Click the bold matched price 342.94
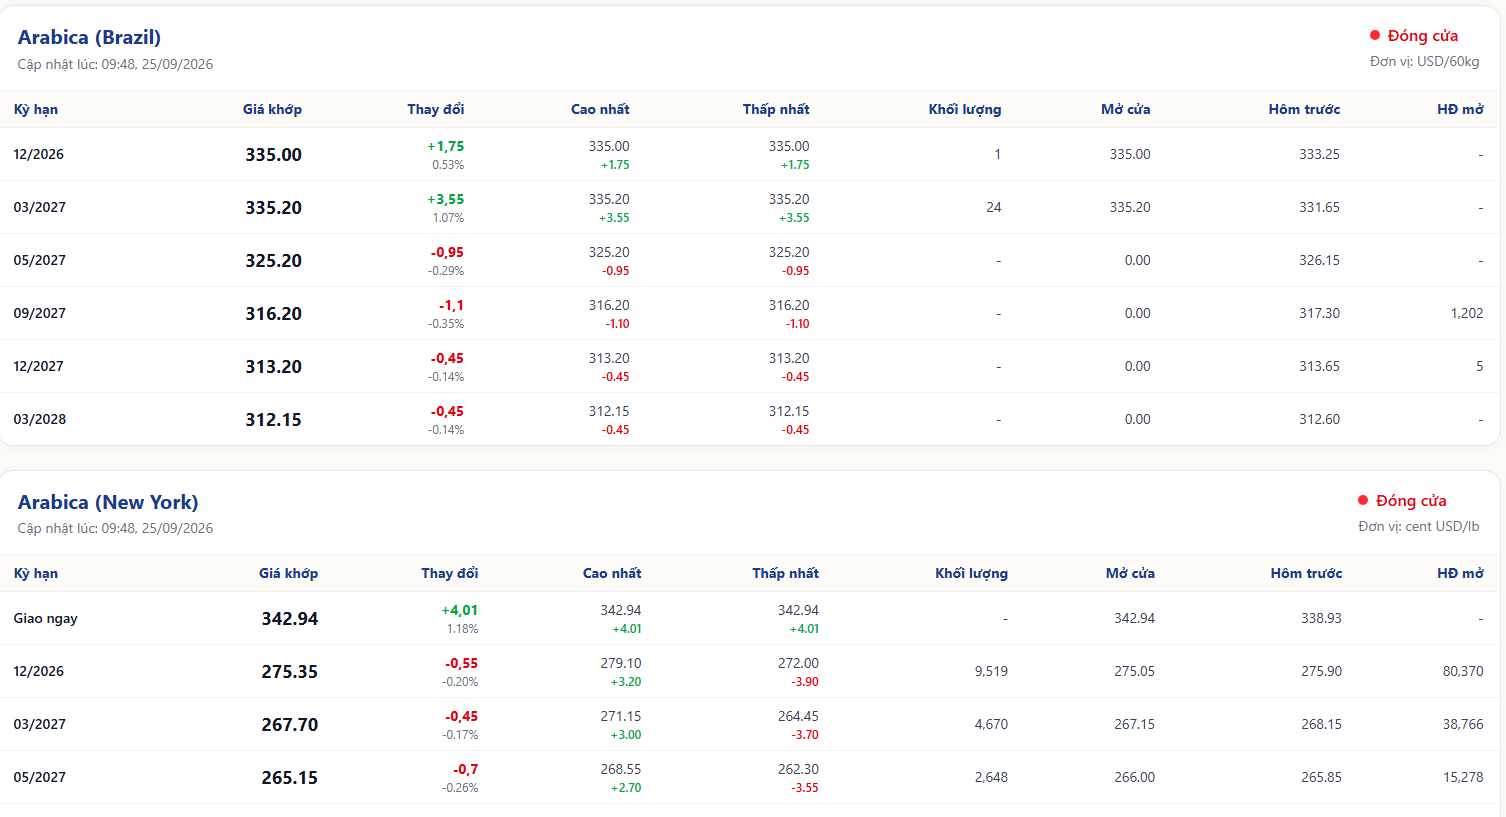 [290, 619]
